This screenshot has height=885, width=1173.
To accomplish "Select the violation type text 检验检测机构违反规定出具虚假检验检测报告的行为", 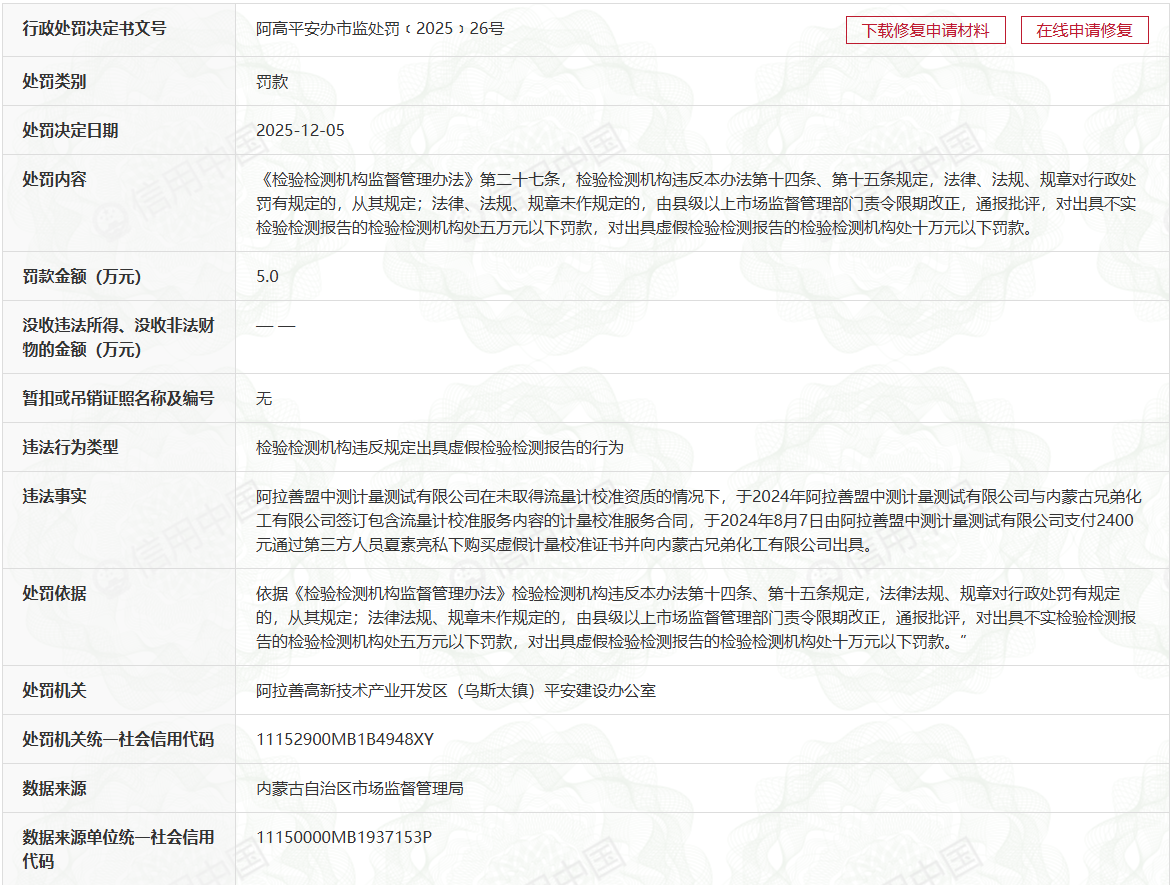I will tap(439, 448).
